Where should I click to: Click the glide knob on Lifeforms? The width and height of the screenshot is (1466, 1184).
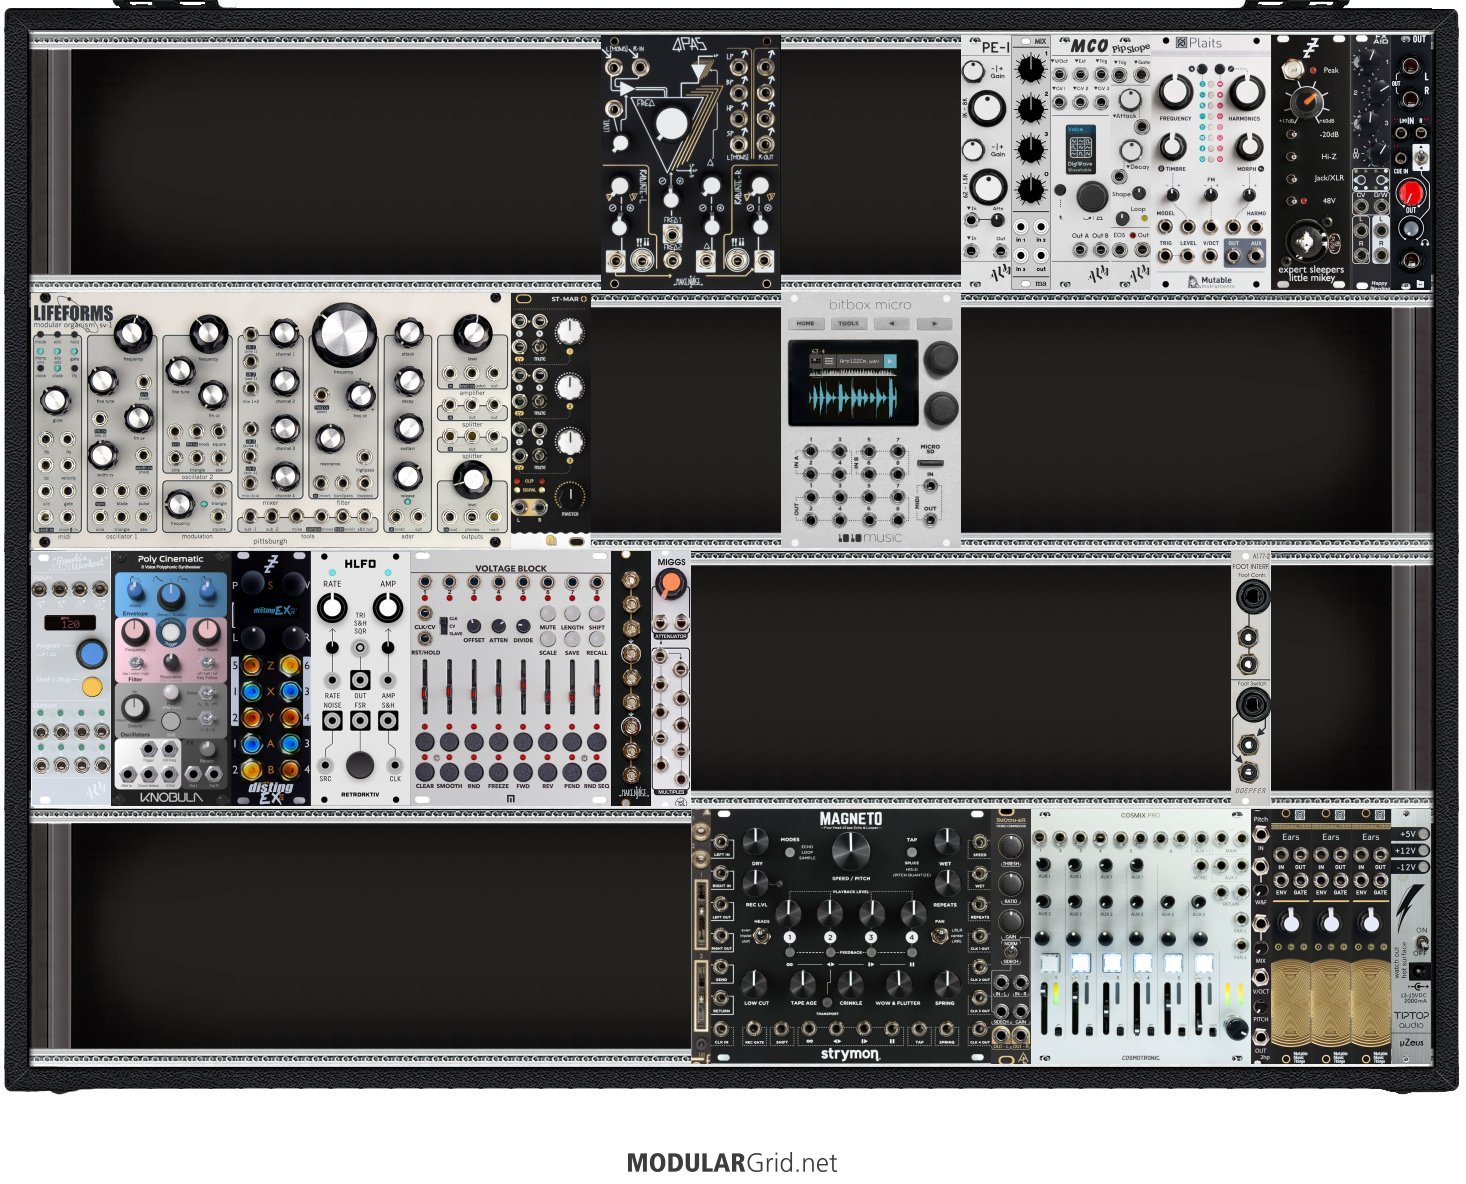(x=55, y=400)
